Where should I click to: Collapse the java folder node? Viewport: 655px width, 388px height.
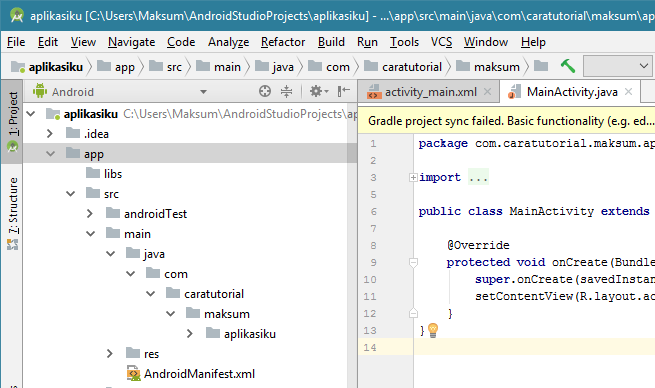[111, 254]
